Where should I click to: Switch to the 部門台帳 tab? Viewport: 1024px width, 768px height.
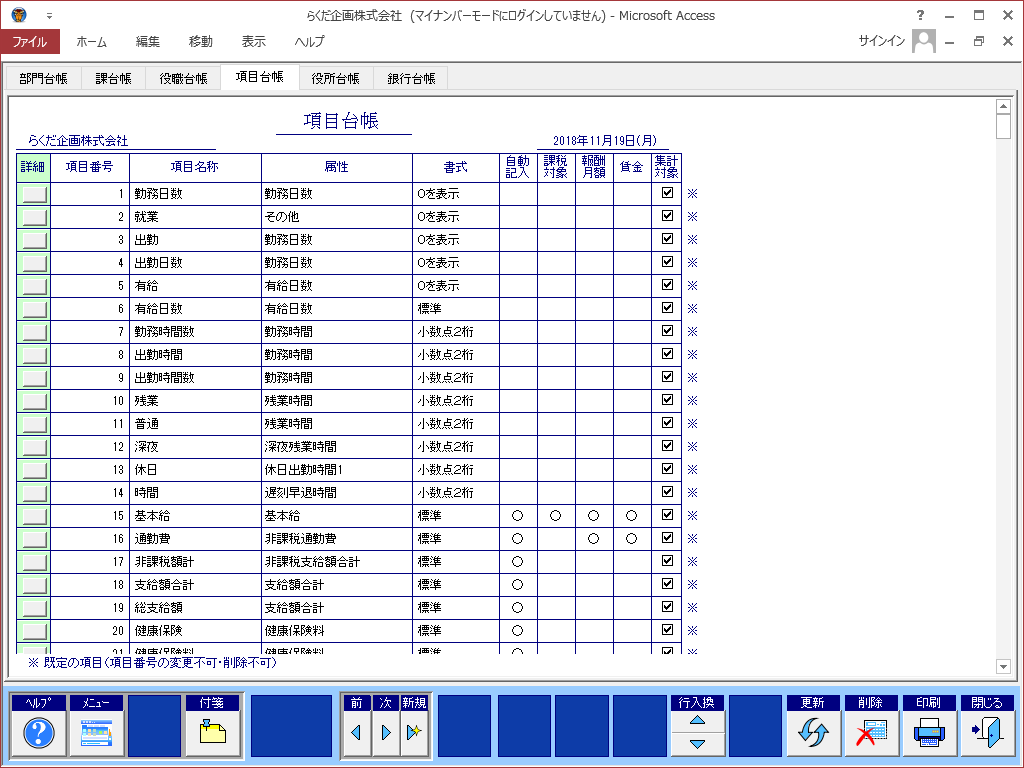point(43,78)
